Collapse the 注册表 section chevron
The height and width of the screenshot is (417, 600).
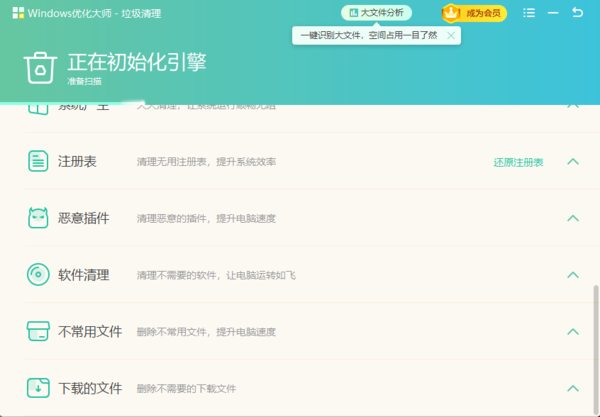[573, 161]
